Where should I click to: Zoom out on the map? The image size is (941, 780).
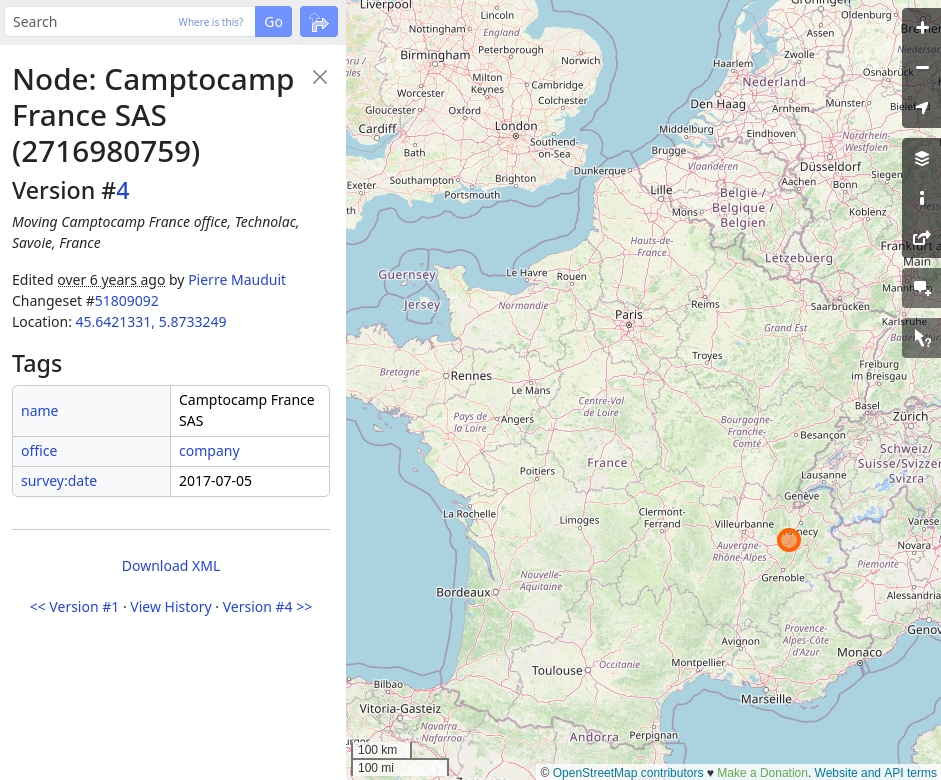[922, 68]
